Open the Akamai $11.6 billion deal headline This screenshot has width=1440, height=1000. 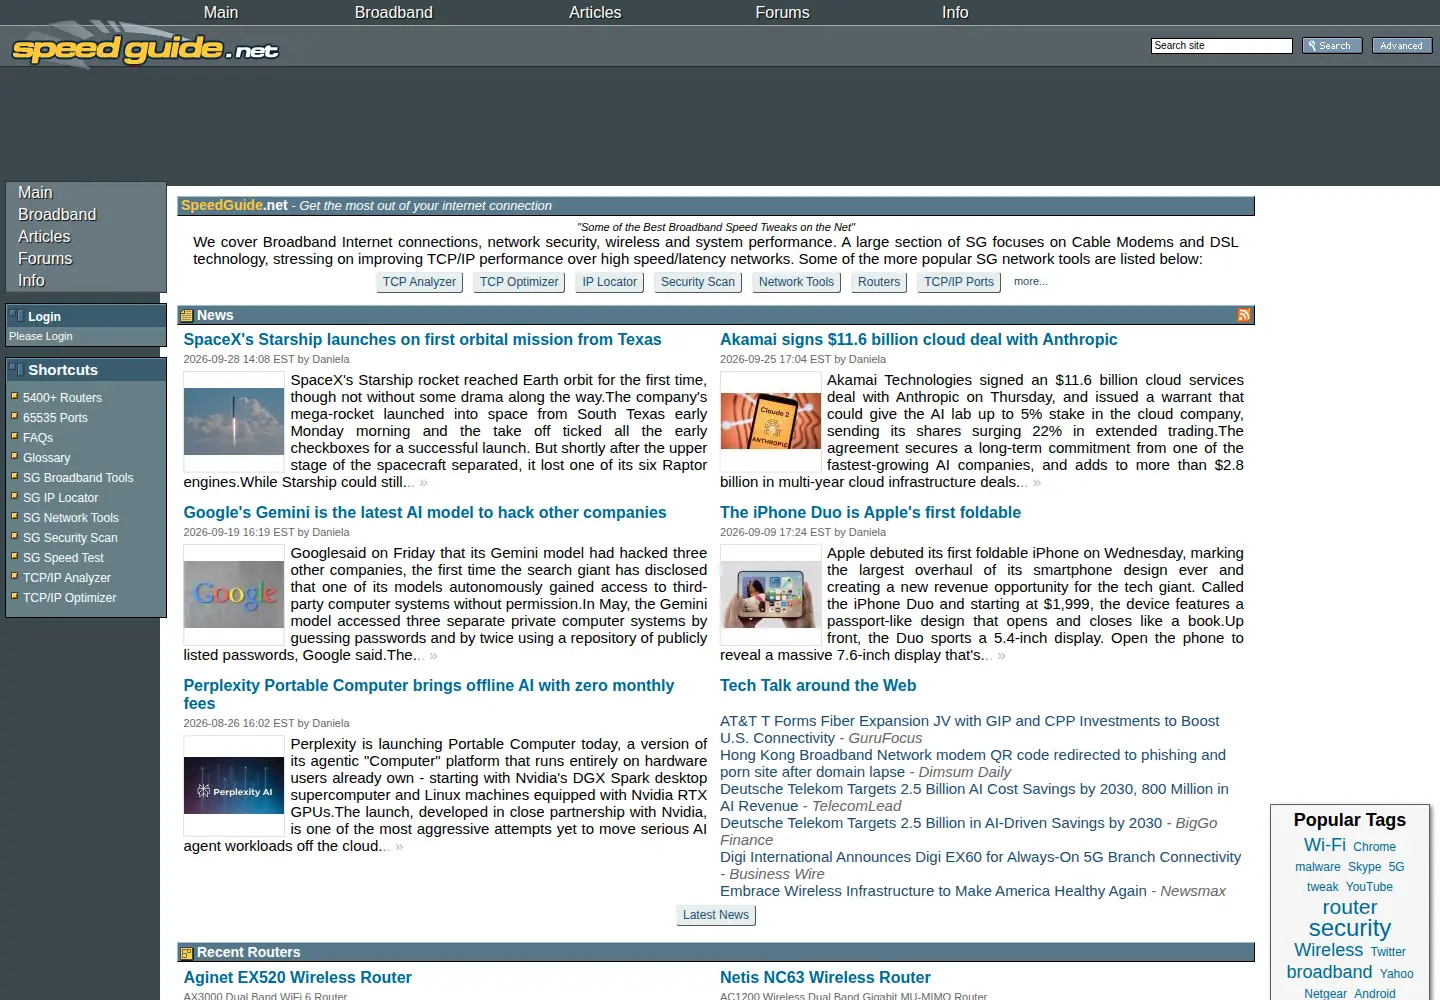[919, 340]
